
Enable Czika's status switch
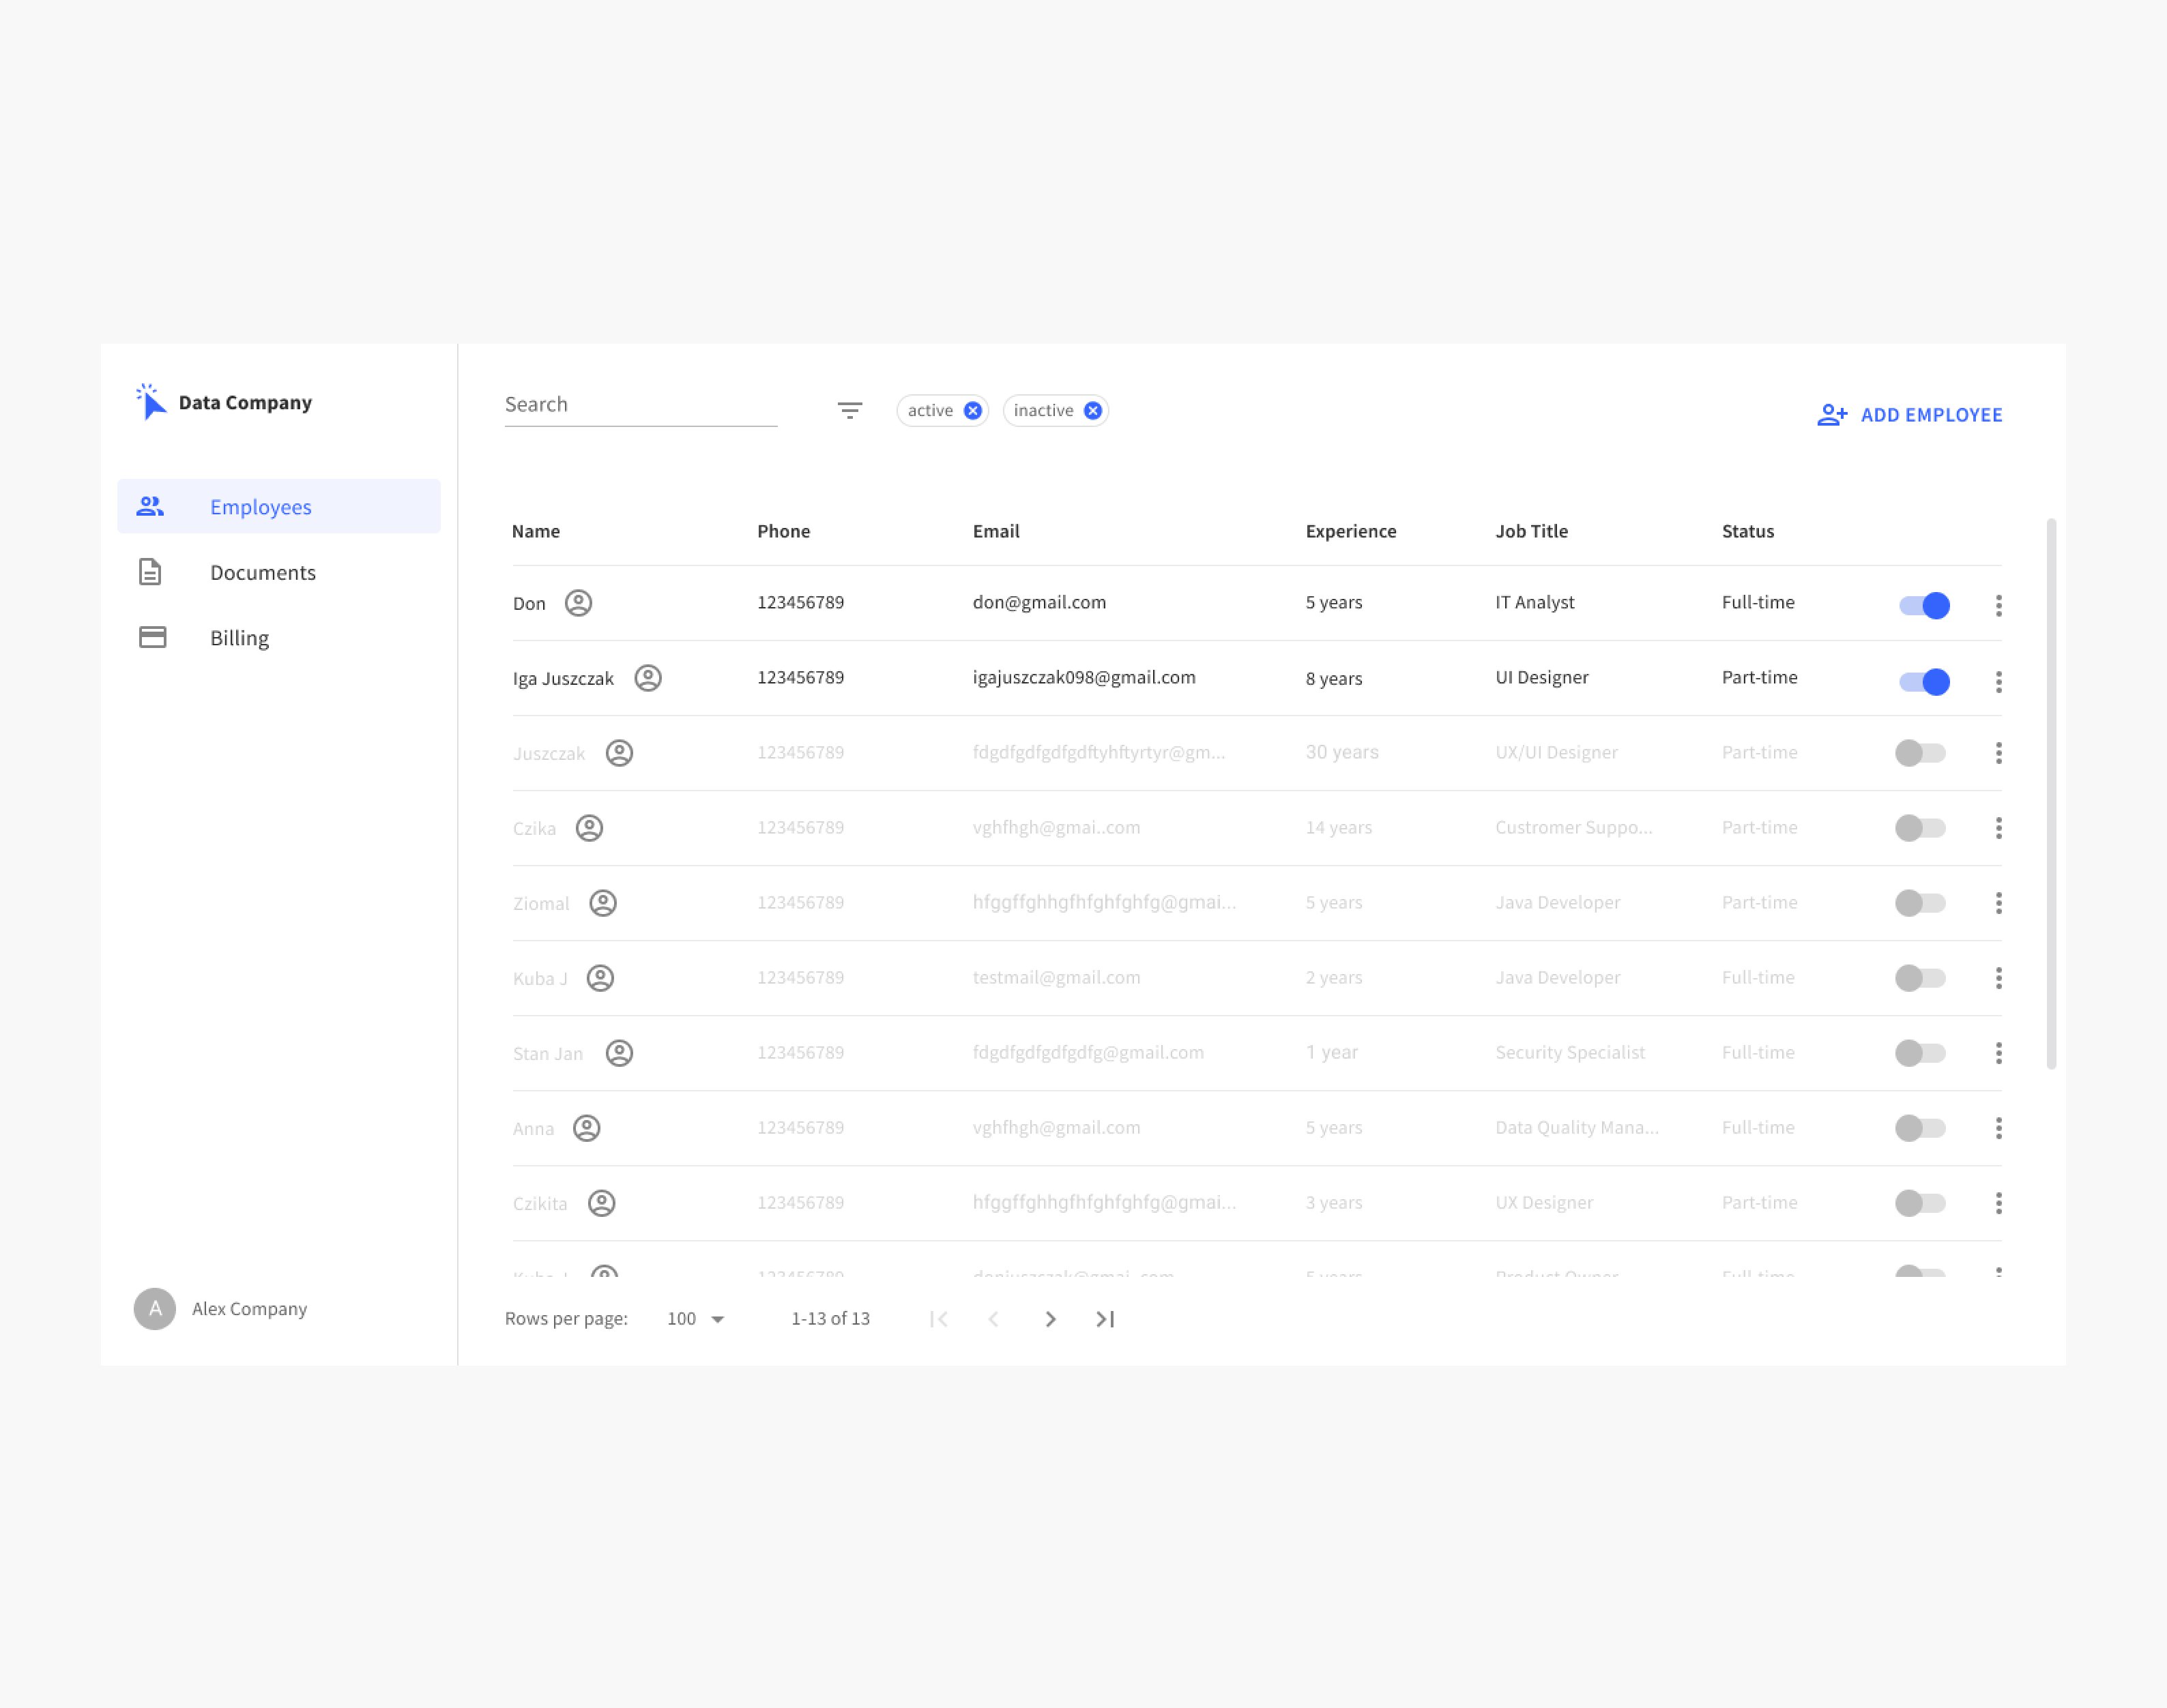[x=1920, y=828]
